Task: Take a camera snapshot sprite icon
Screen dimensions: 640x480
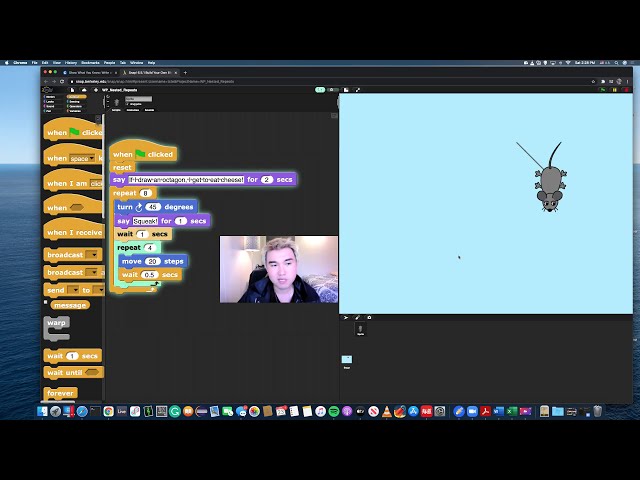Action: pyautogui.click(x=369, y=318)
